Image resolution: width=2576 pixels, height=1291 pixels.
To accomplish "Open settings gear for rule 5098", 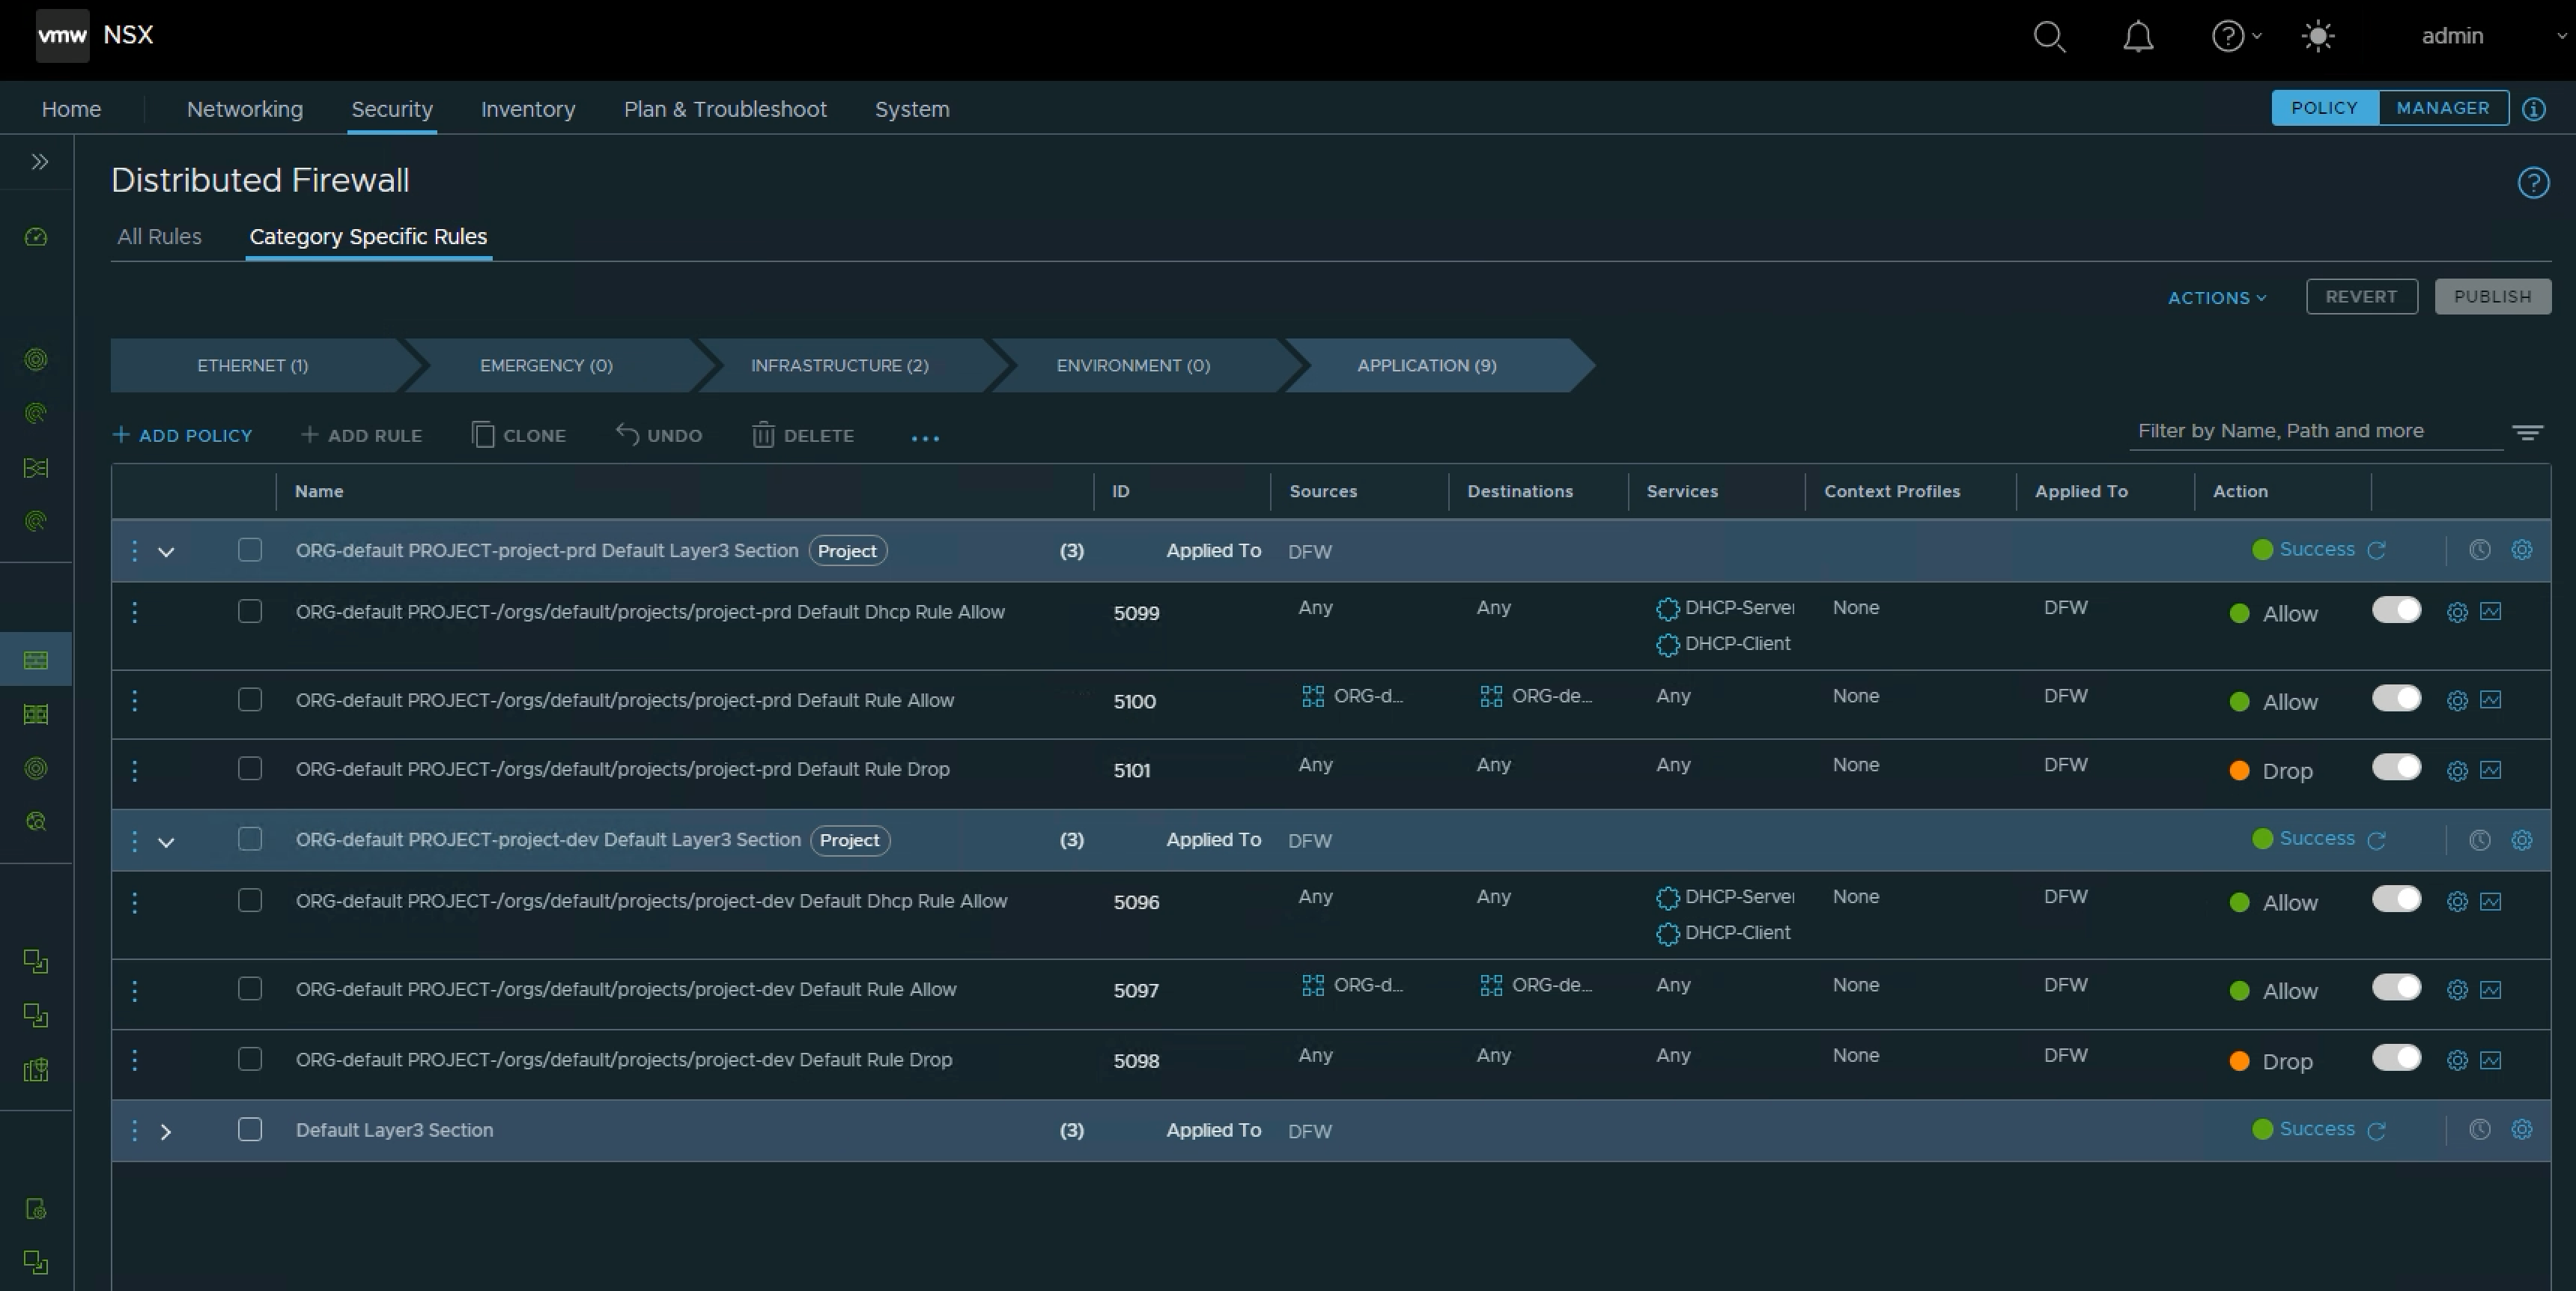I will click(x=2457, y=1061).
